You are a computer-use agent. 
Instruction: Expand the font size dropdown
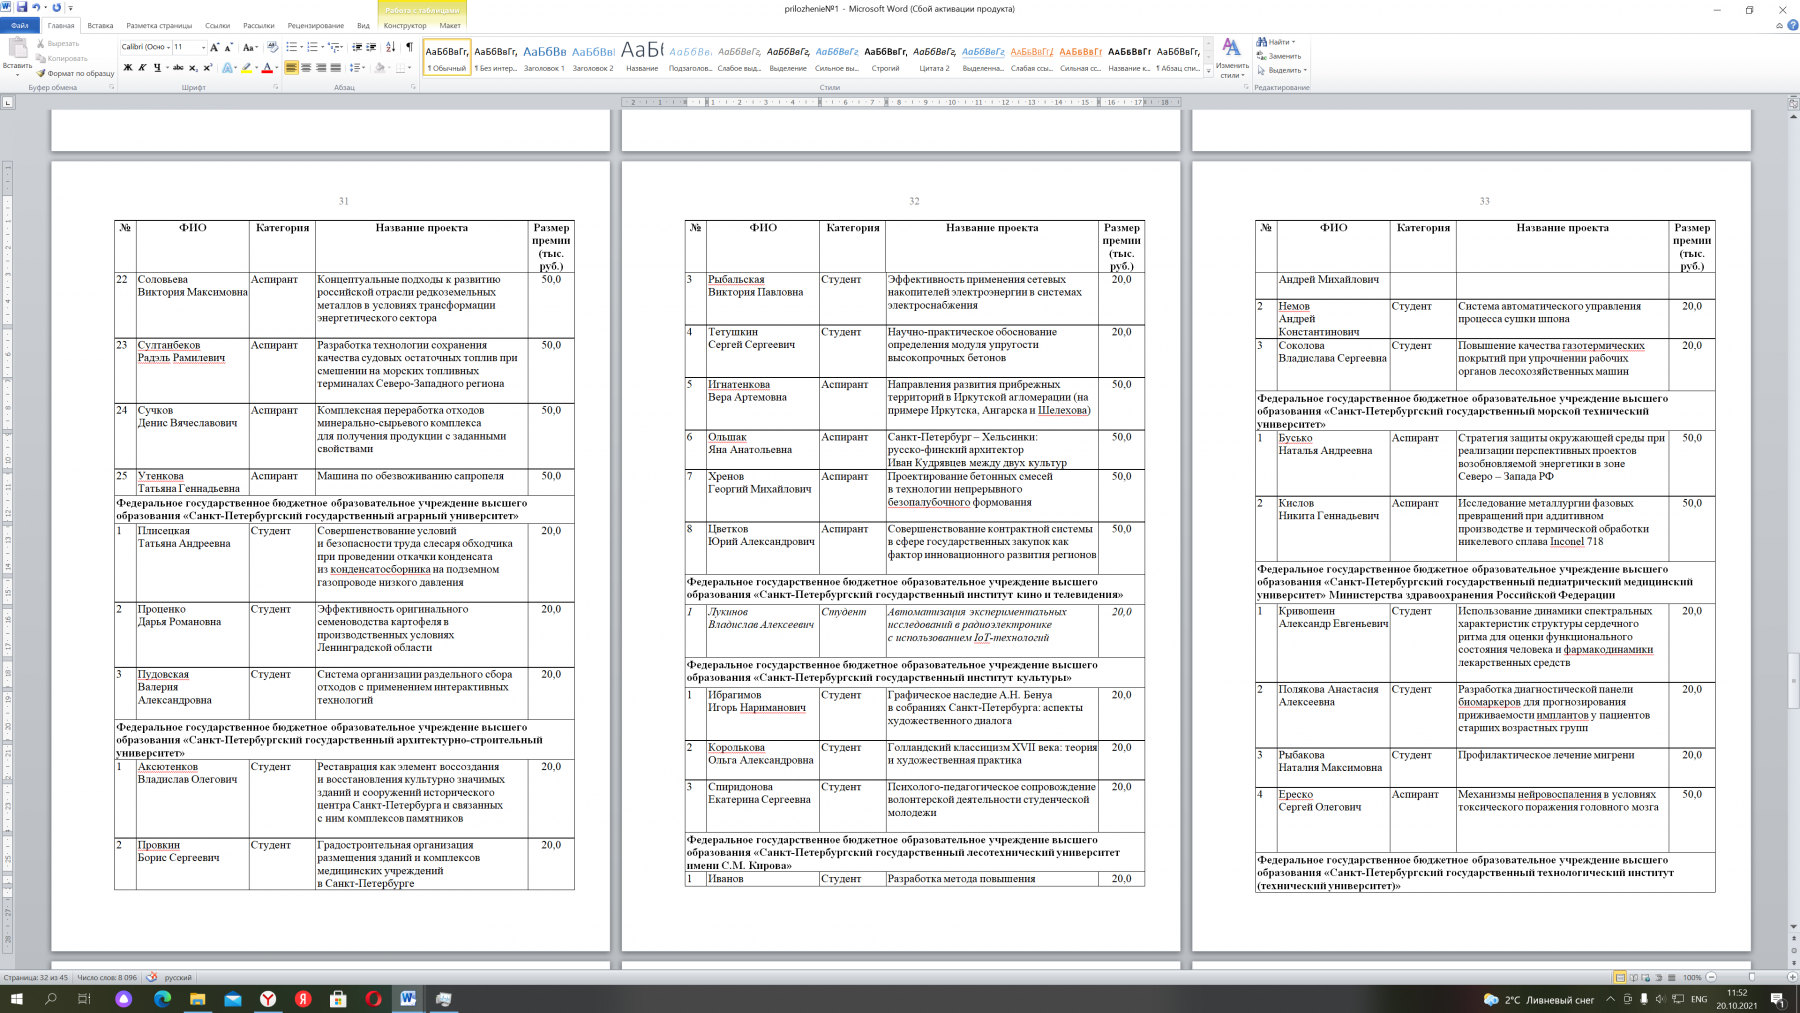tap(203, 47)
